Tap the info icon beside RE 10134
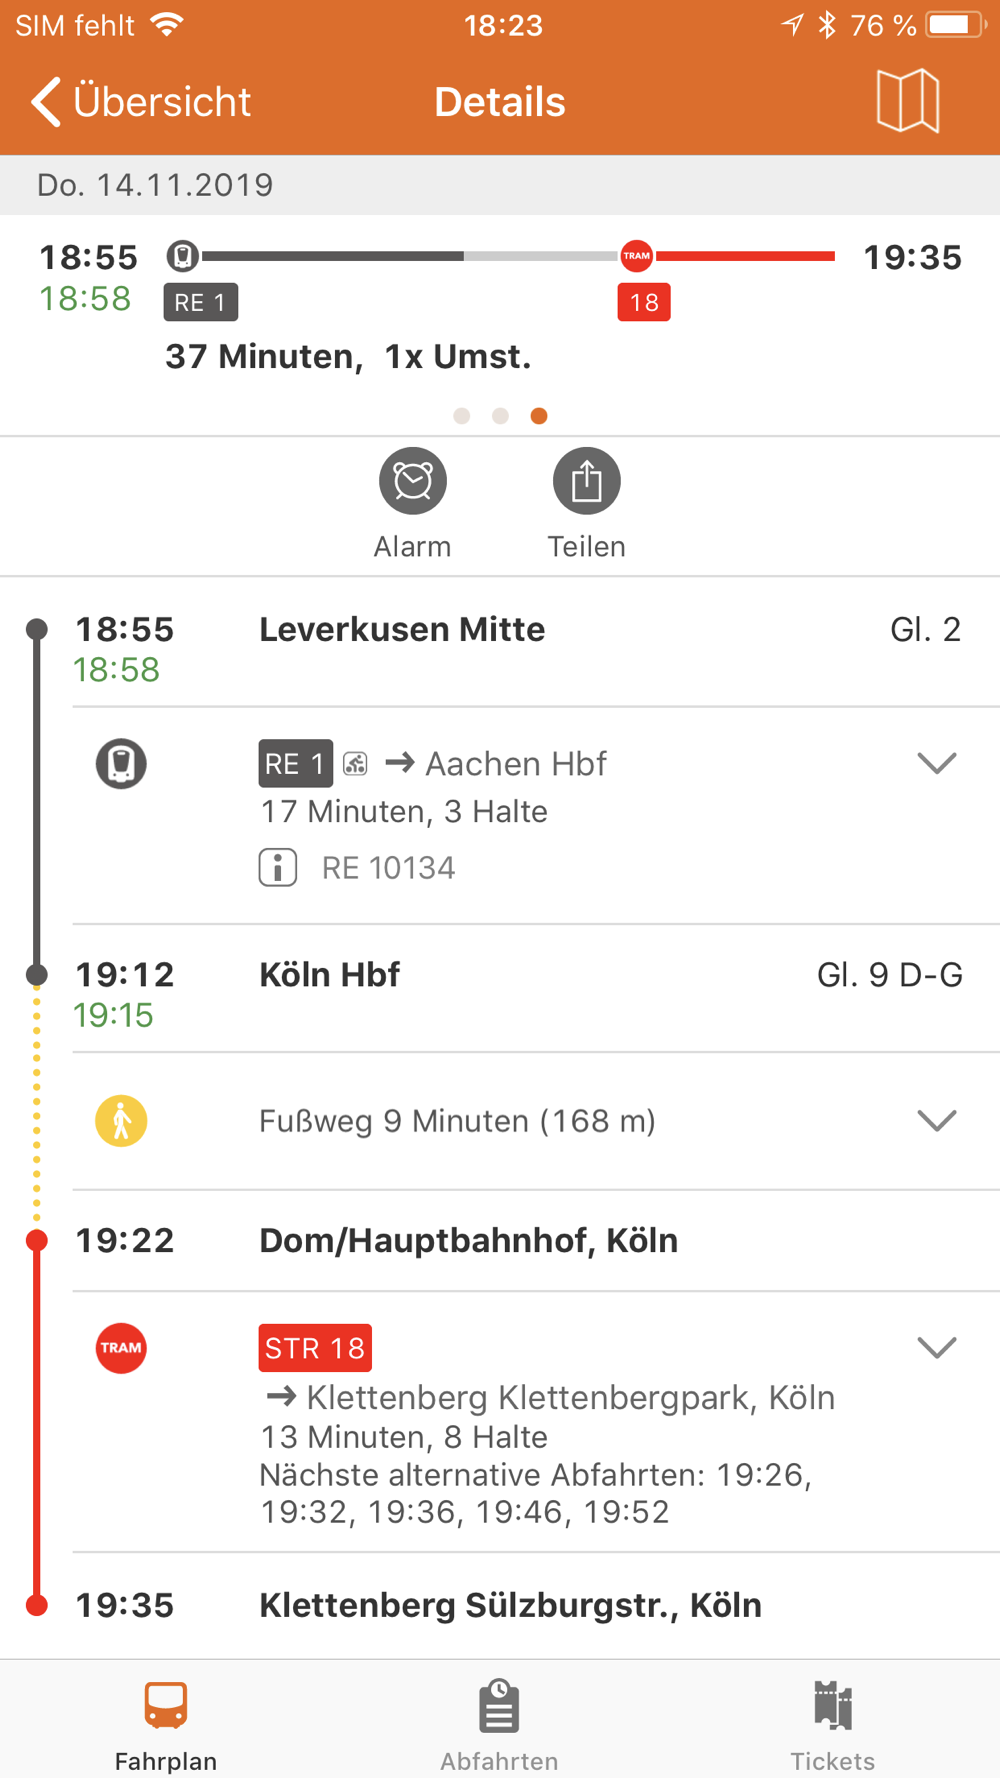The image size is (1000, 1778). pyautogui.click(x=278, y=867)
